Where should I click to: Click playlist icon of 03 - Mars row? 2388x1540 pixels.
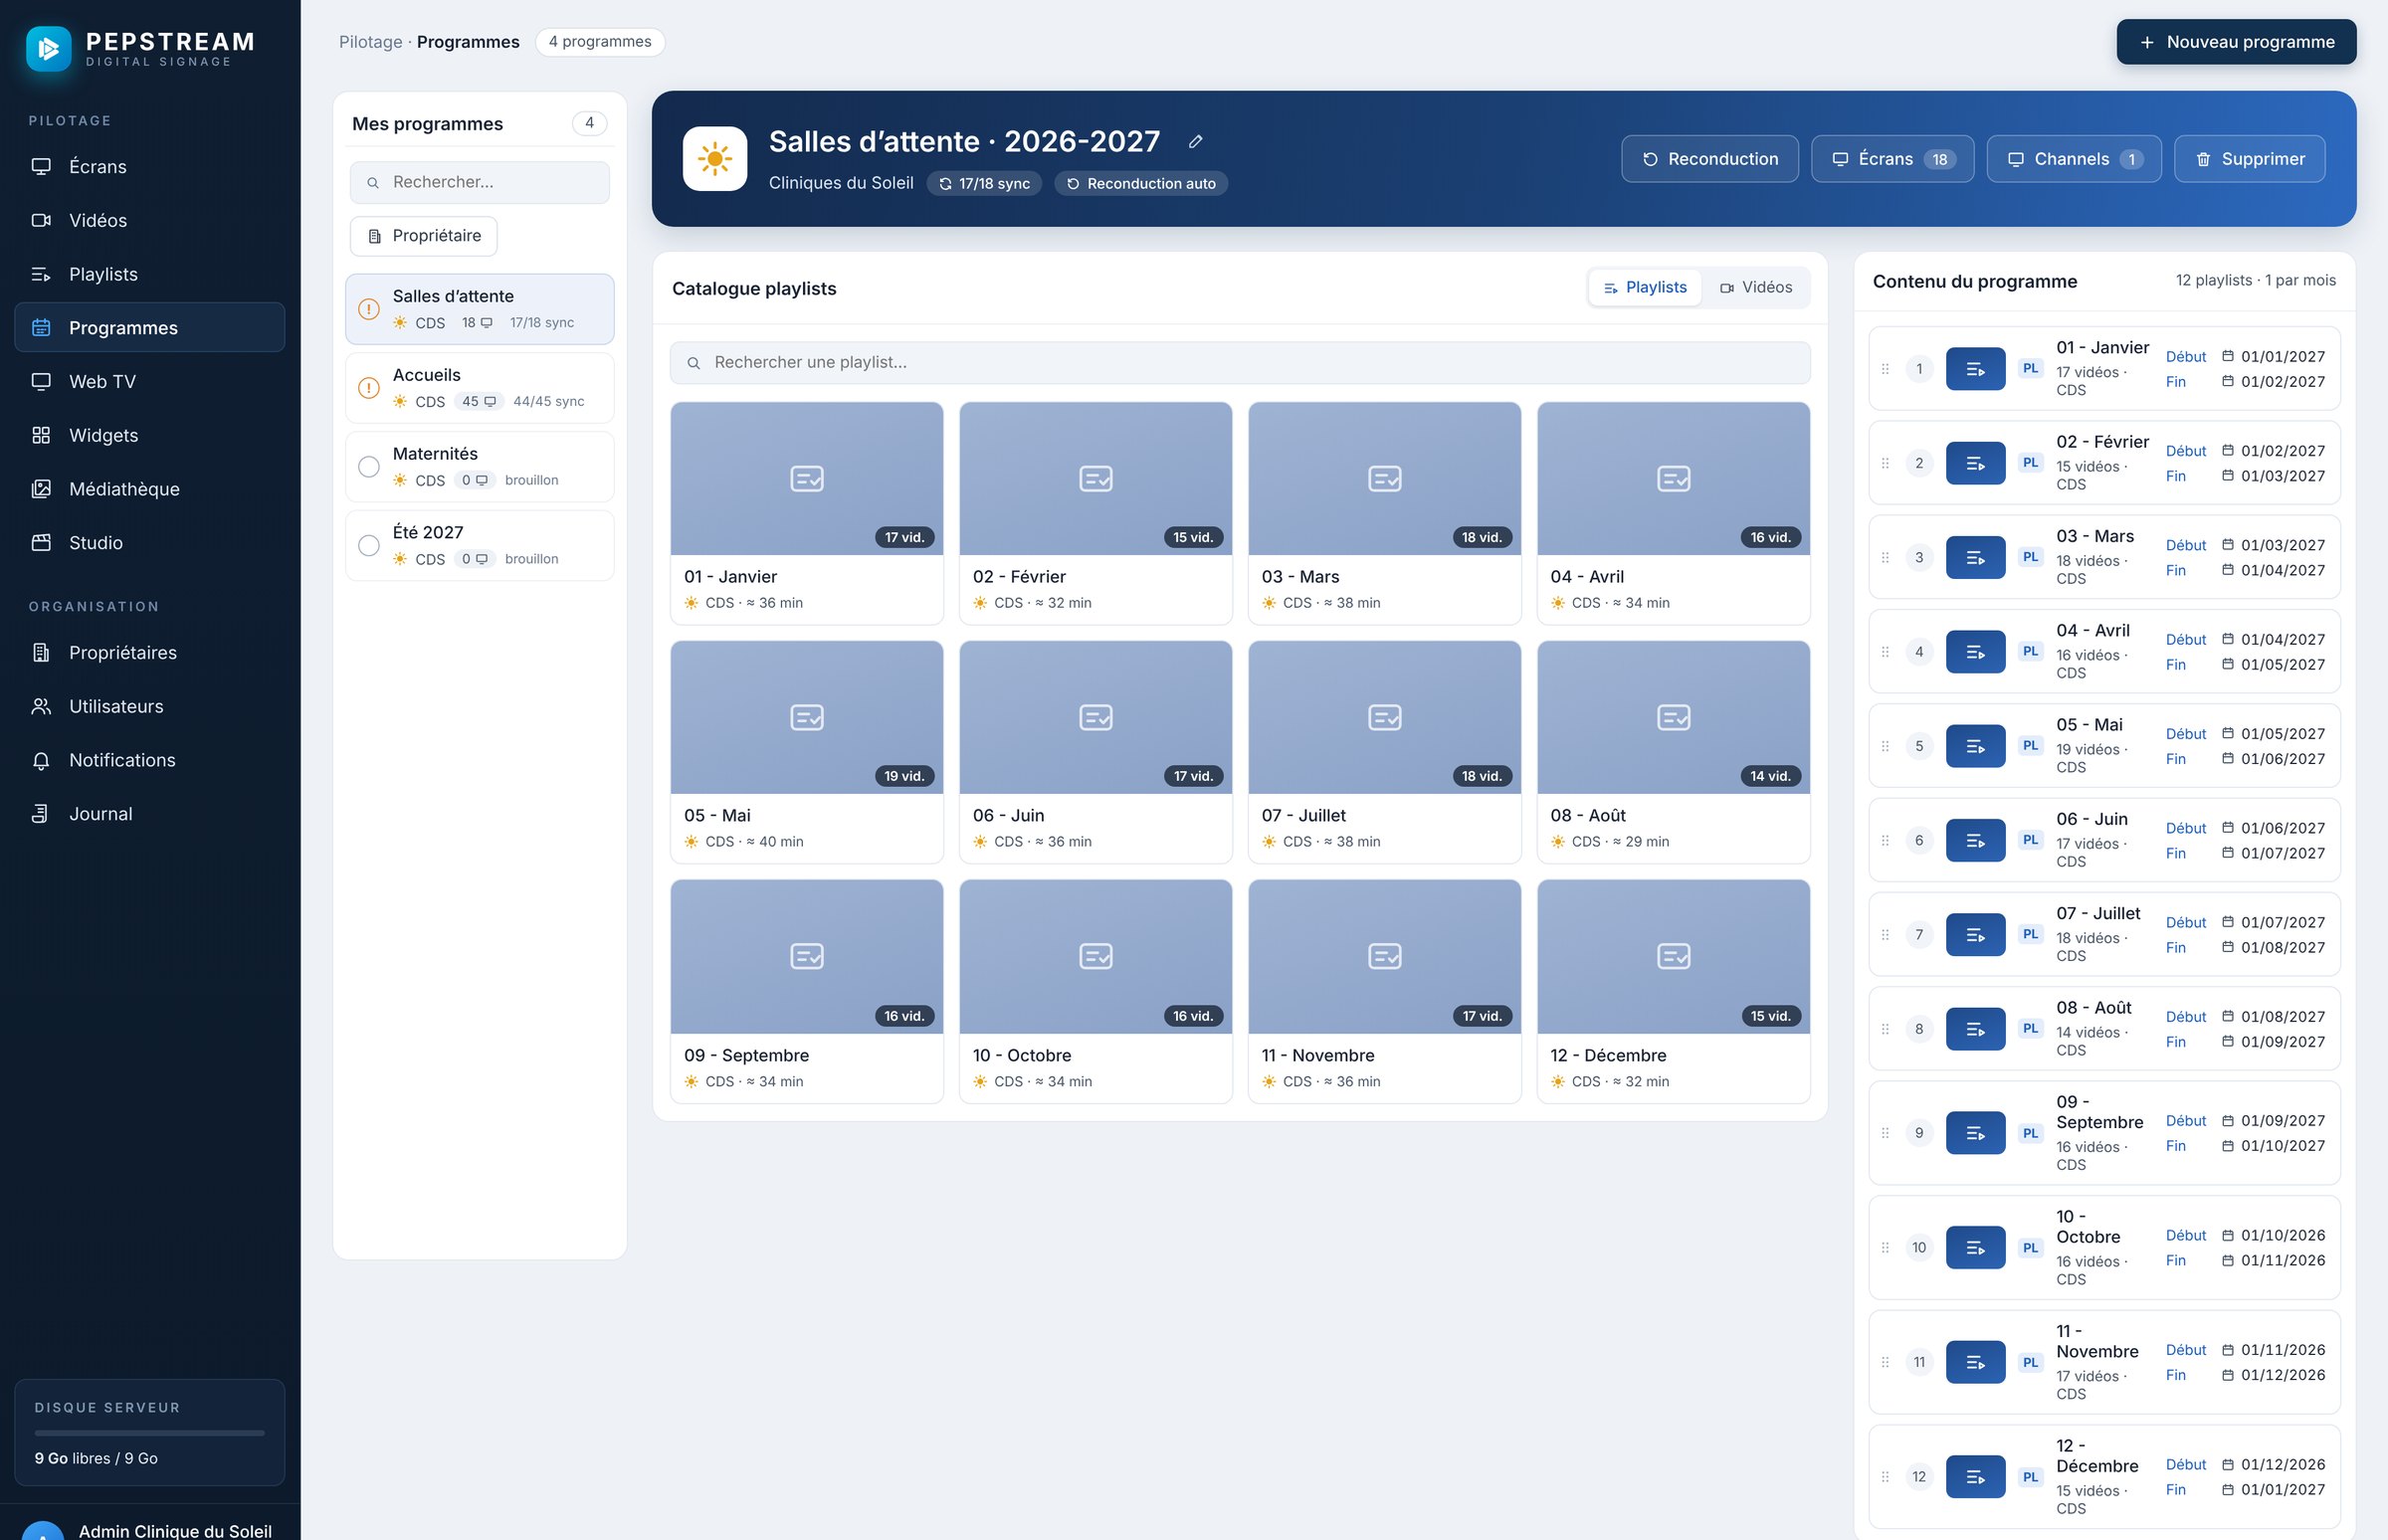pyautogui.click(x=1975, y=557)
